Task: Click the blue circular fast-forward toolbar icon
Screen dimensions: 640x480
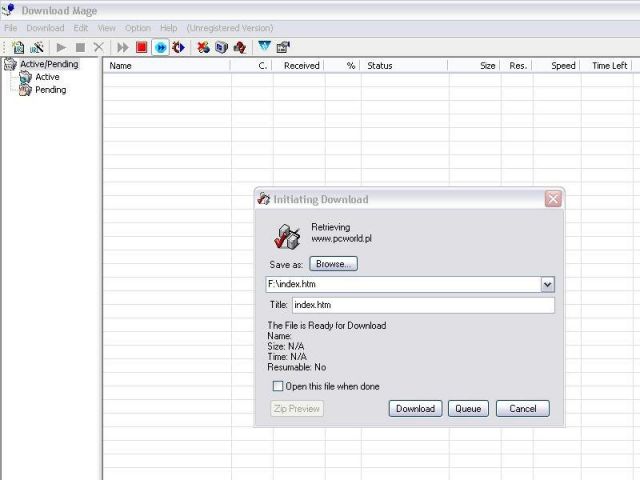Action: (x=160, y=47)
